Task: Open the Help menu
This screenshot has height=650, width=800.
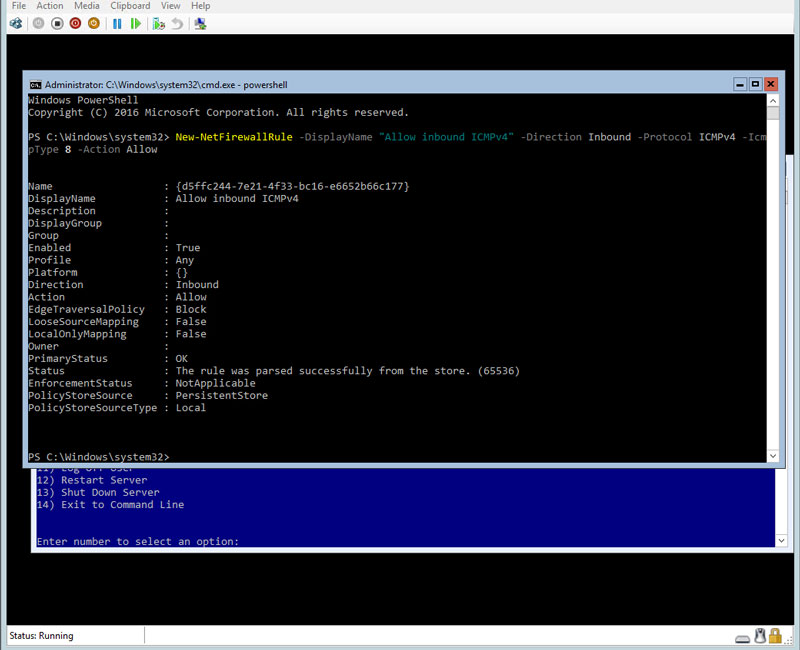Action: [201, 6]
